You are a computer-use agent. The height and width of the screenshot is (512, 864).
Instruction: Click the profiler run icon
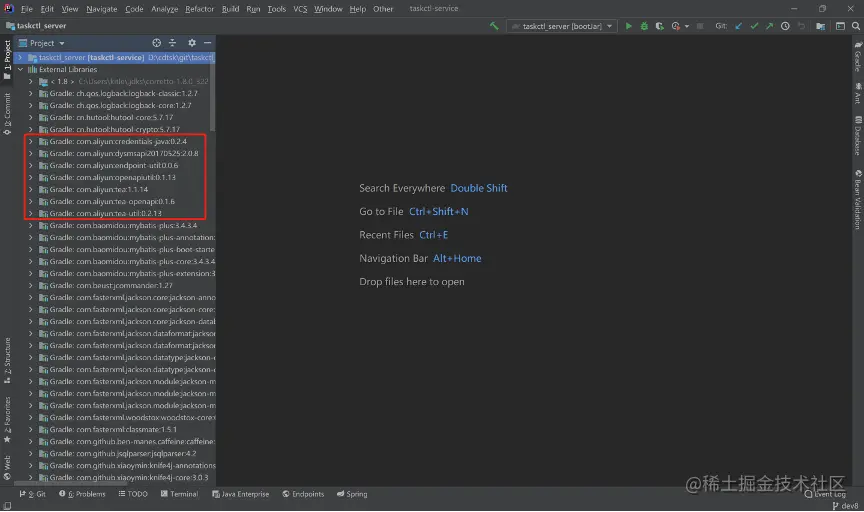[x=676, y=26]
